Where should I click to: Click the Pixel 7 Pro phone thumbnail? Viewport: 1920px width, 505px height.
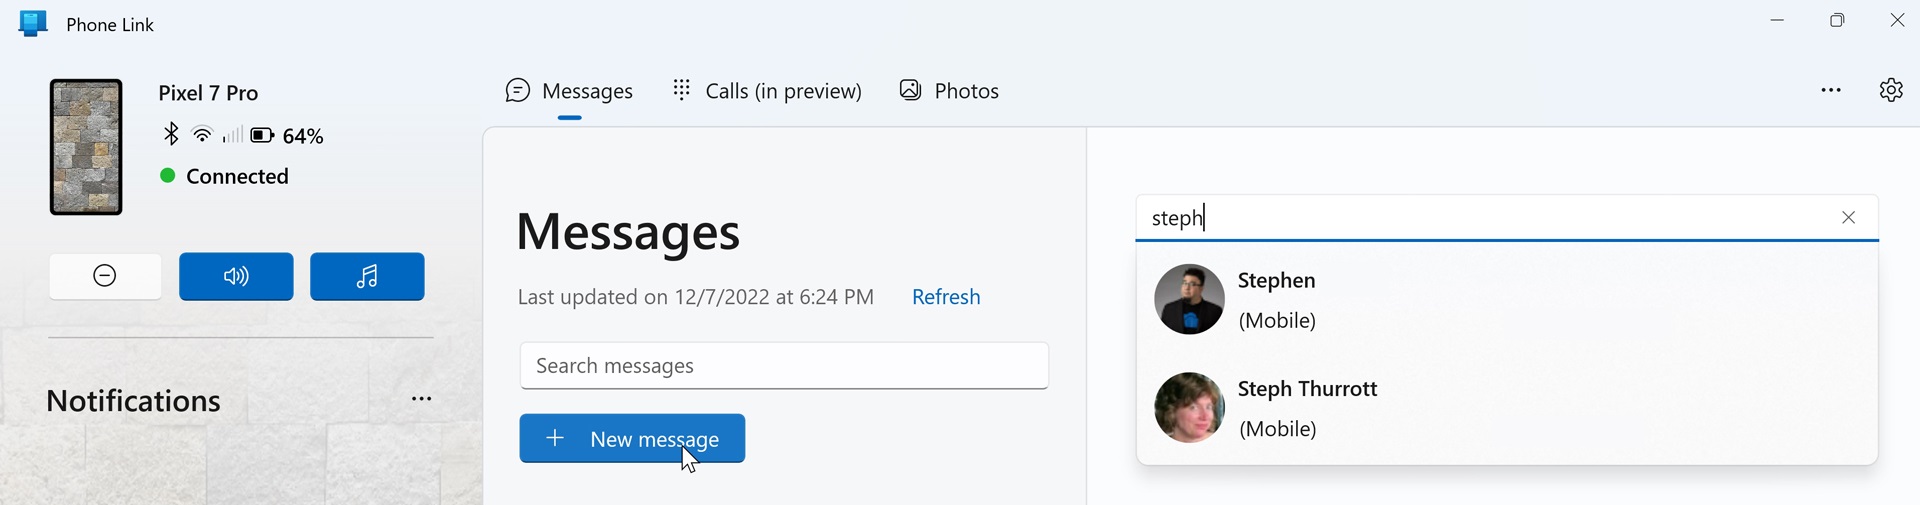87,147
